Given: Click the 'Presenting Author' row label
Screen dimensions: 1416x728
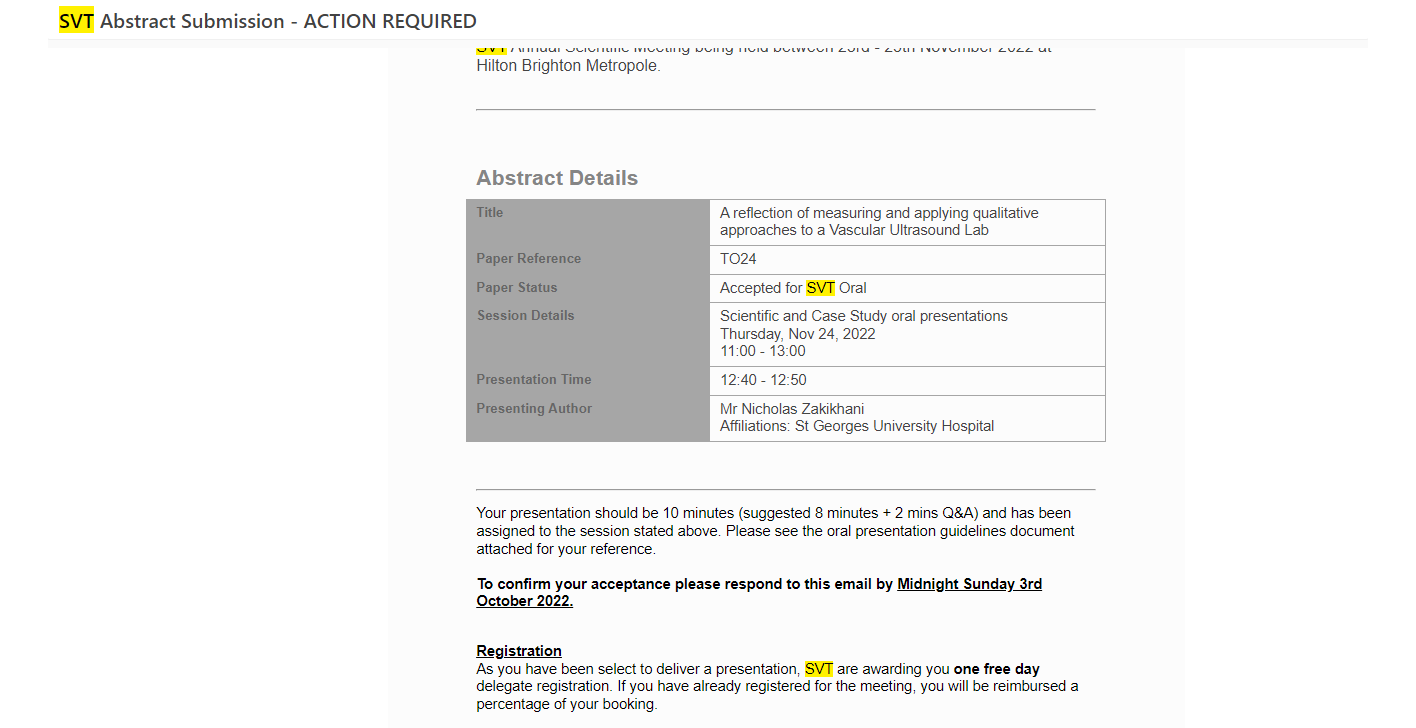Looking at the screenshot, I should click(534, 409).
